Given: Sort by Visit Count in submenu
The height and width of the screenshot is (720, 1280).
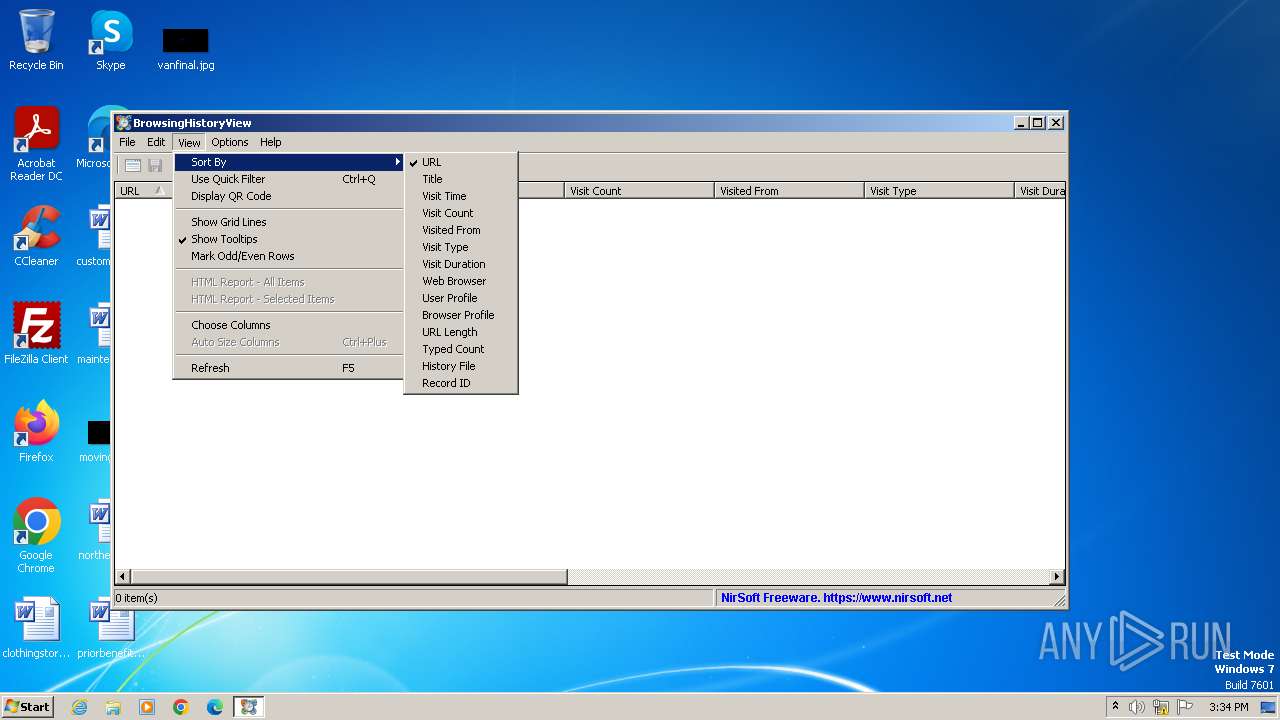Looking at the screenshot, I should pos(461,213).
